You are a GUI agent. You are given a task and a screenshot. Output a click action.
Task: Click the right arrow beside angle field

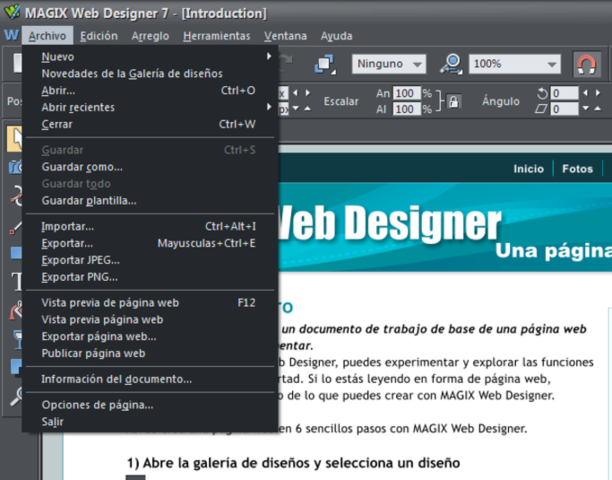[x=598, y=93]
